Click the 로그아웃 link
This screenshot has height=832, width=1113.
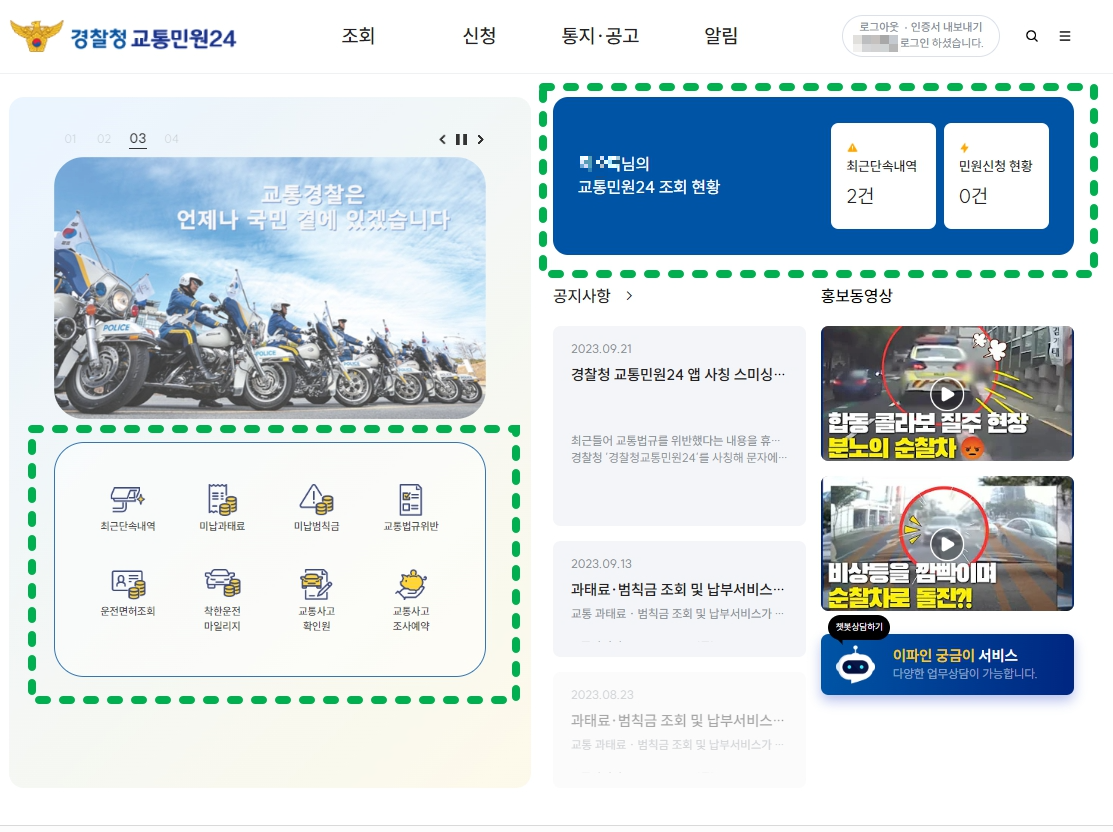click(878, 27)
